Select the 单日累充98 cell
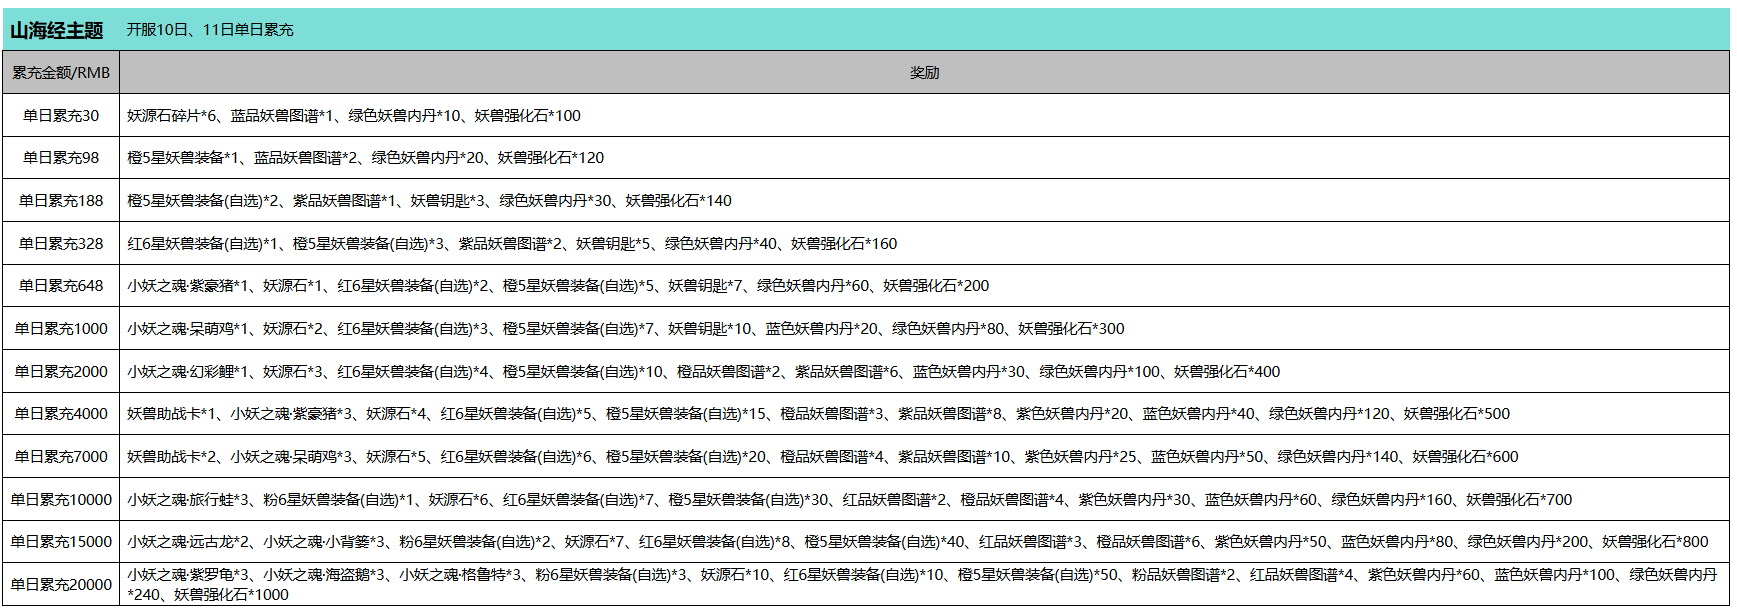1737x615 pixels. click(61, 158)
